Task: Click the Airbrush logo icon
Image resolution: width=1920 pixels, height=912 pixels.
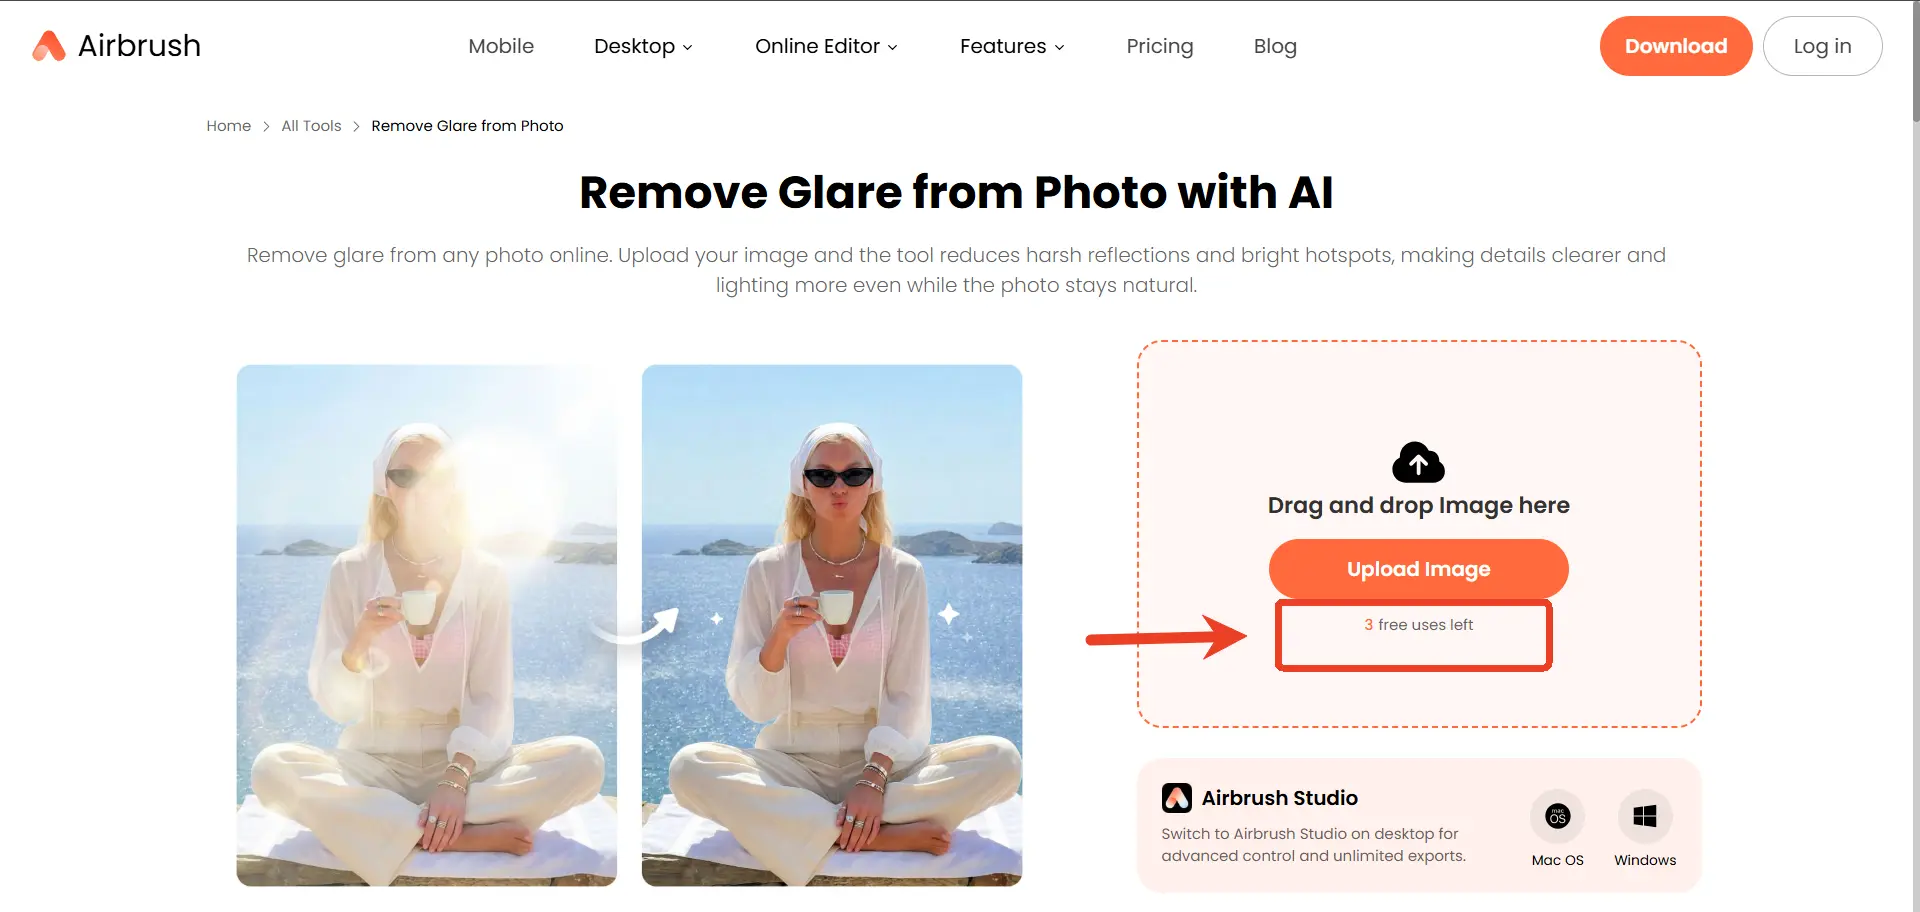Action: (48, 46)
